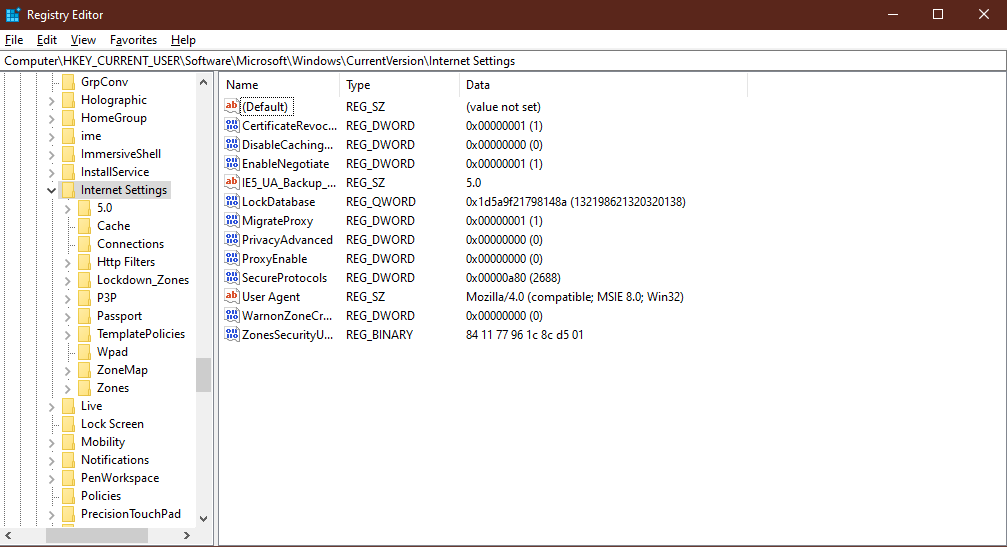
Task: Click the folder icon of ZoneMap subkey
Action: pyautogui.click(x=84, y=369)
